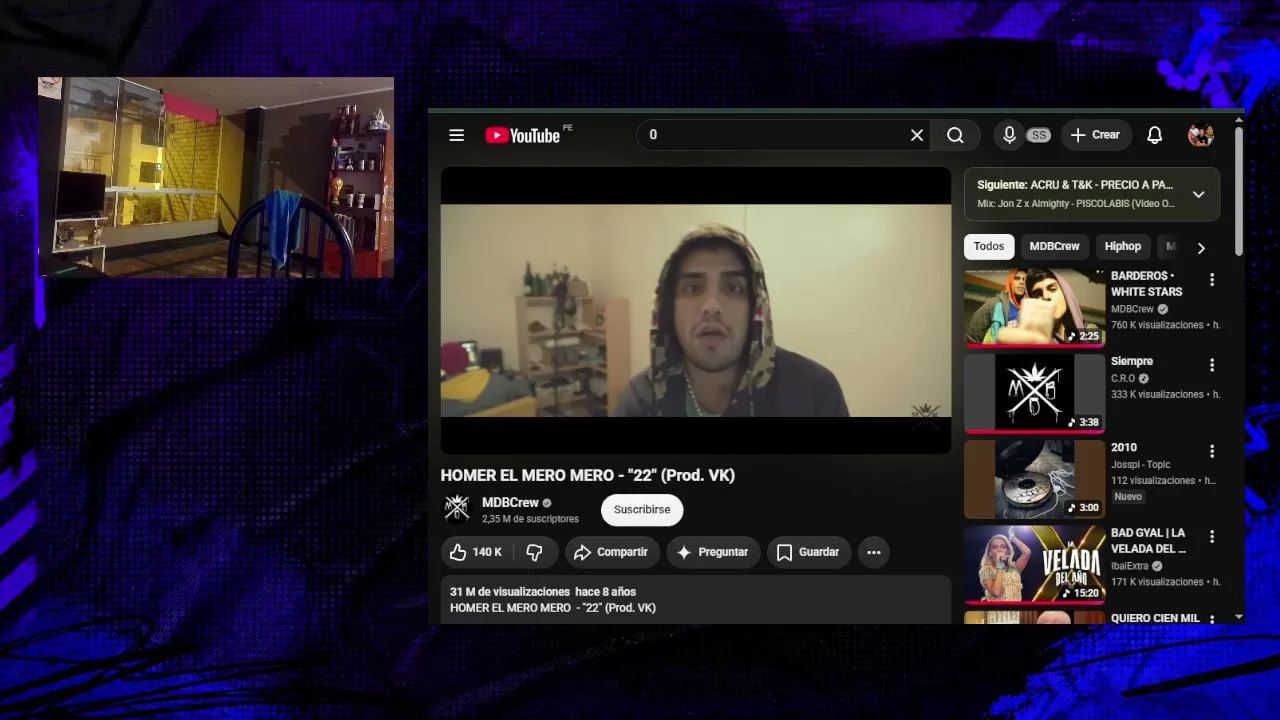This screenshot has width=1280, height=720.
Task: Select the Hiphop filter chip
Action: click(1122, 246)
